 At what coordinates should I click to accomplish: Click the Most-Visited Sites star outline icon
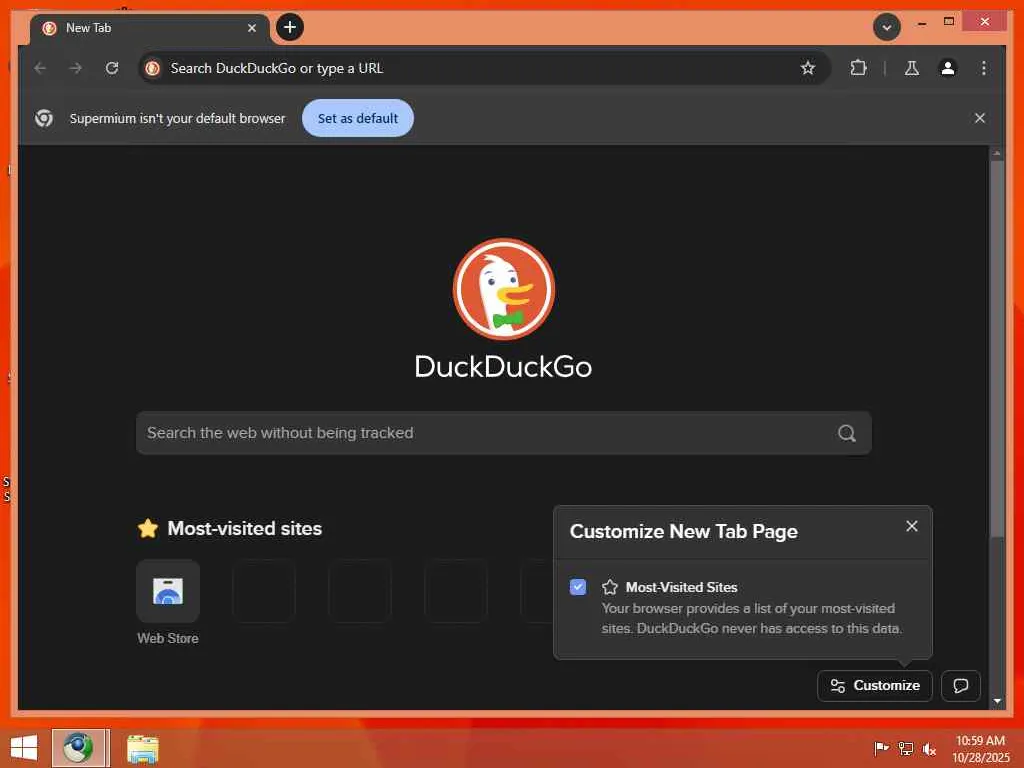(x=610, y=587)
